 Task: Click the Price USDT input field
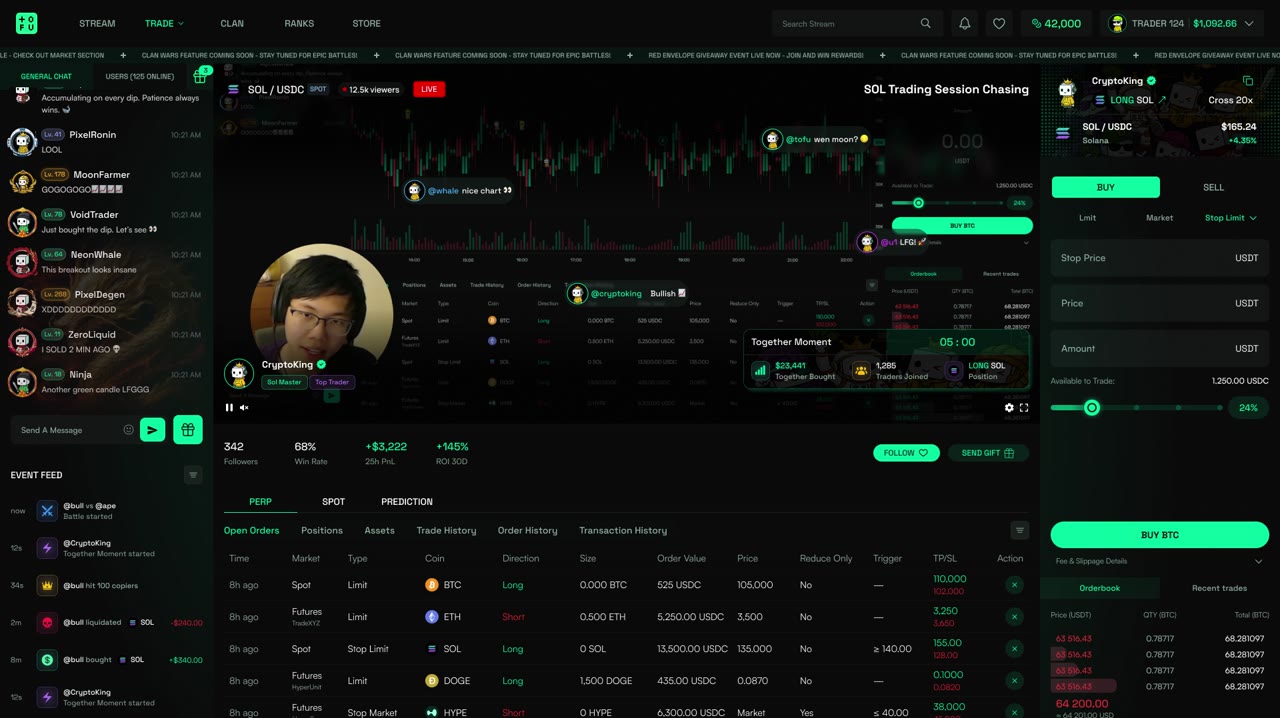click(1159, 303)
